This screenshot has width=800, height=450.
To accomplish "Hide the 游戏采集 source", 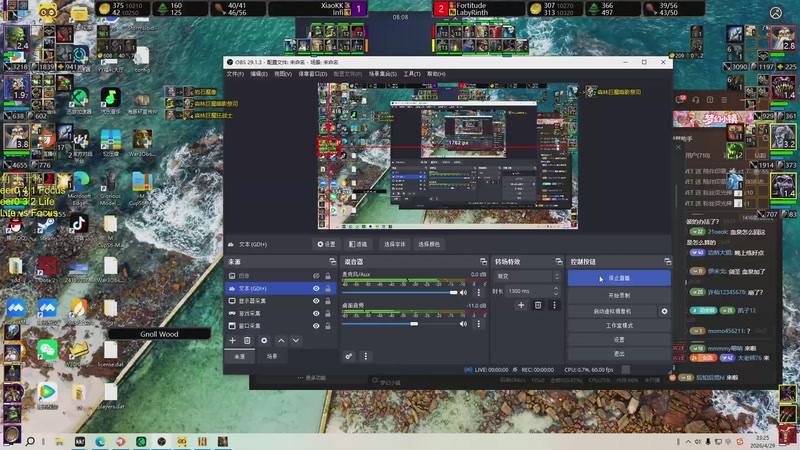I will pos(316,313).
